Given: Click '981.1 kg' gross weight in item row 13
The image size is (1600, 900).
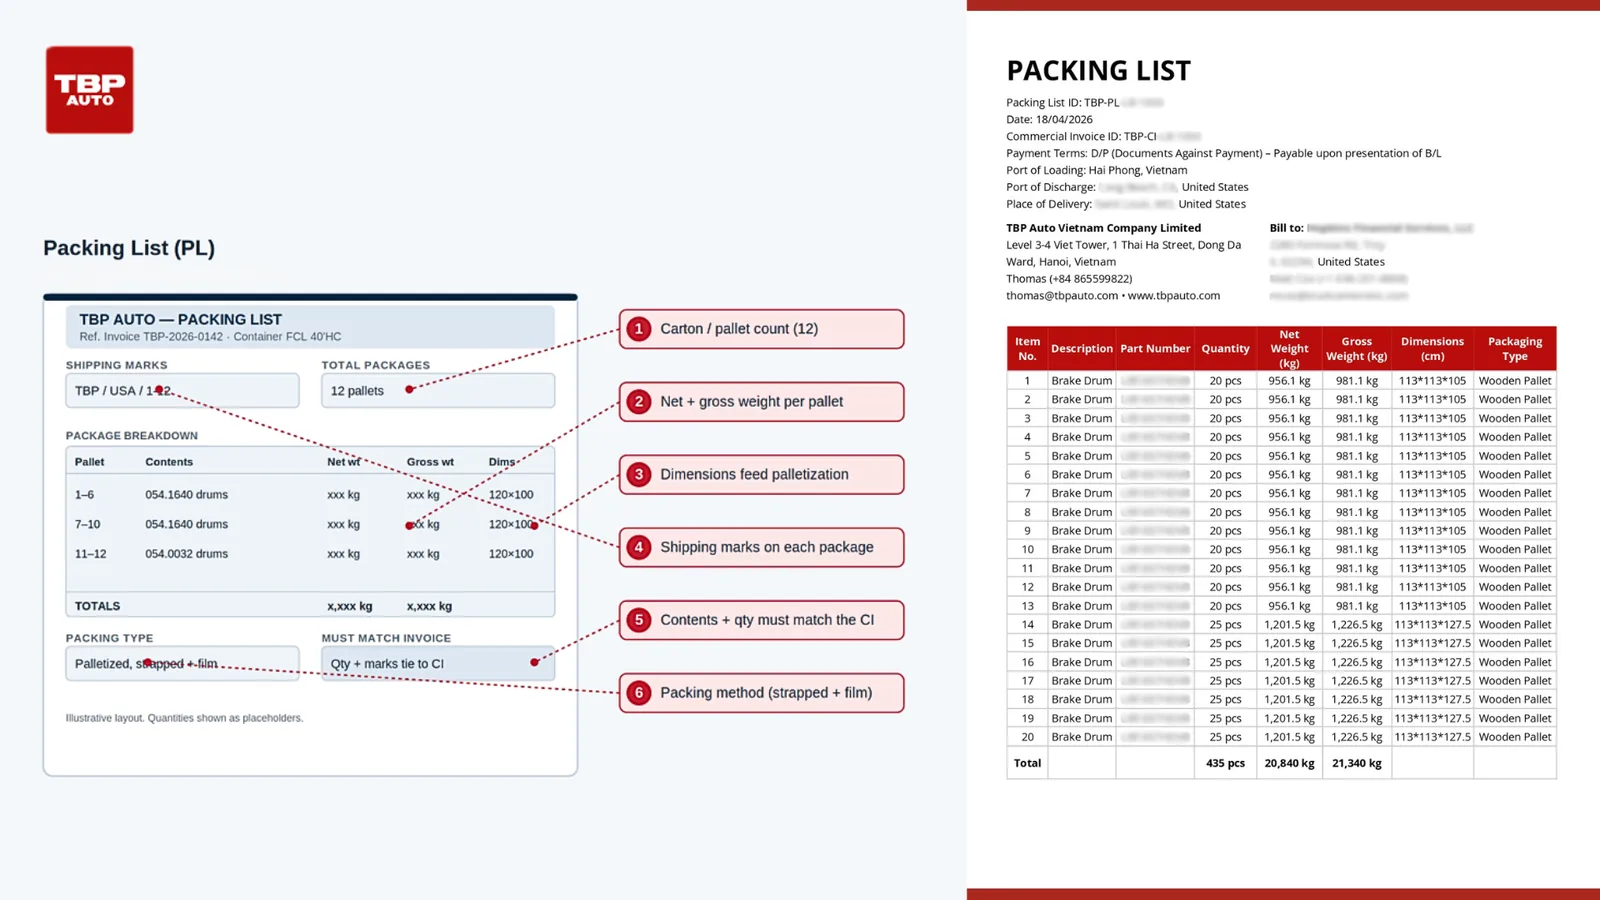Looking at the screenshot, I should click(x=1356, y=606).
